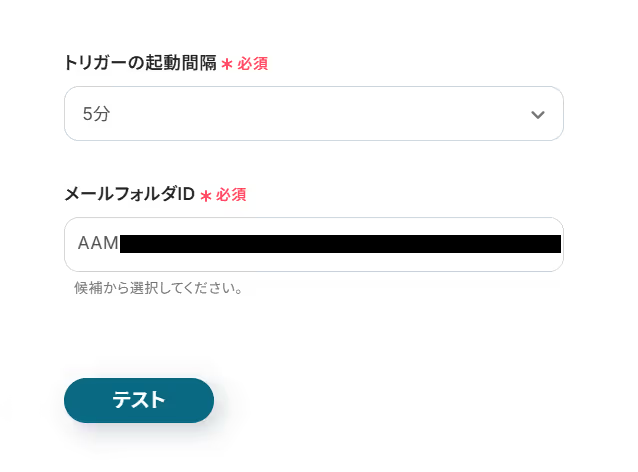Click the テスト button
Image resolution: width=638 pixels, height=472 pixels.
pyautogui.click(x=139, y=400)
